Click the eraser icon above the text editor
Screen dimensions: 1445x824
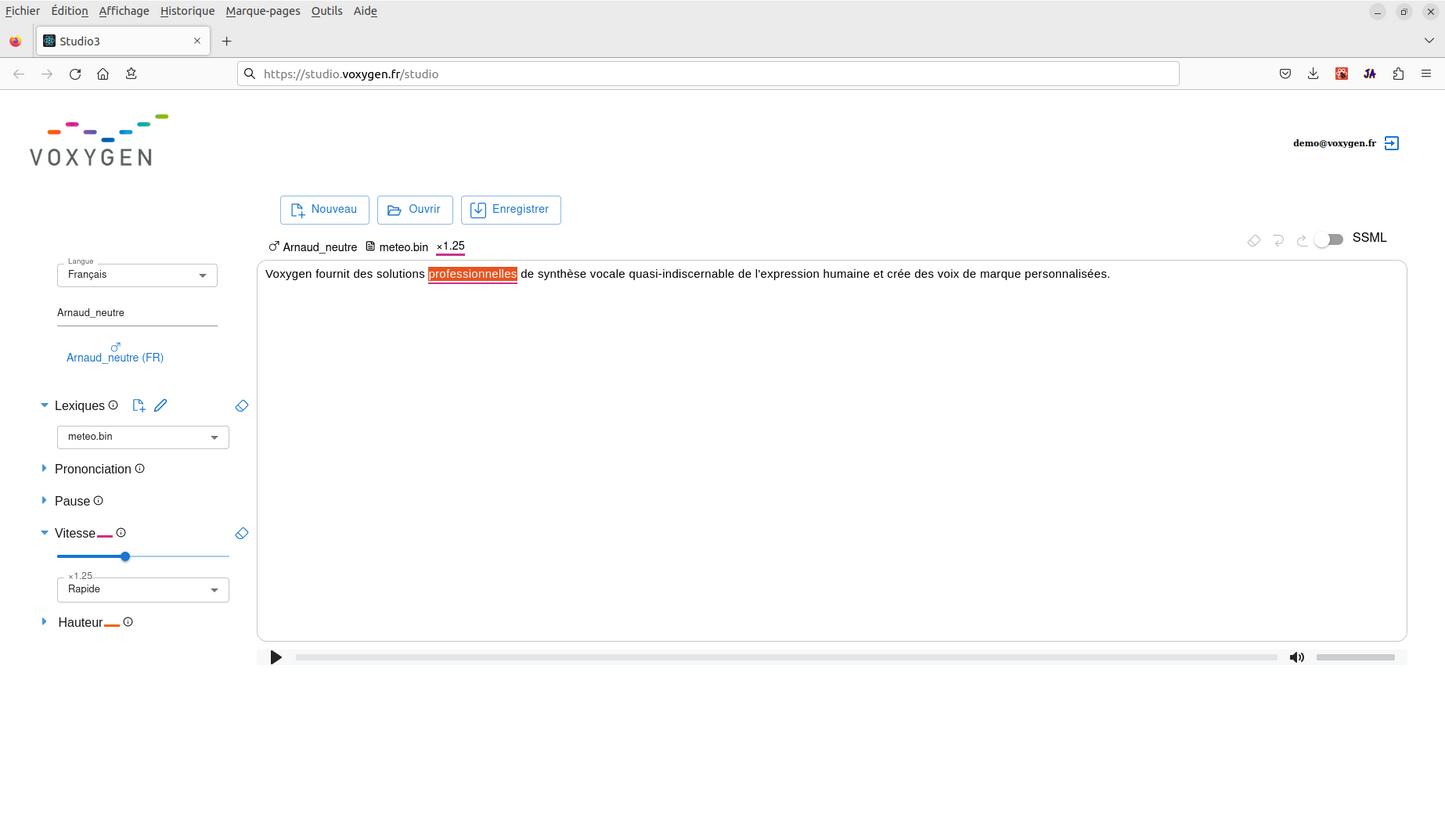tap(1254, 240)
